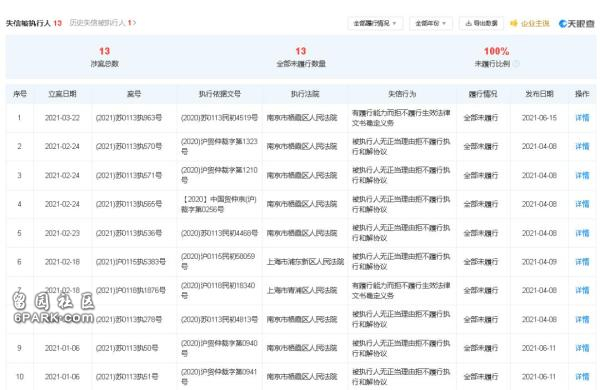Click basis document (2020)沪0115民初58059号
The height and width of the screenshot is (390, 600).
[218, 261]
